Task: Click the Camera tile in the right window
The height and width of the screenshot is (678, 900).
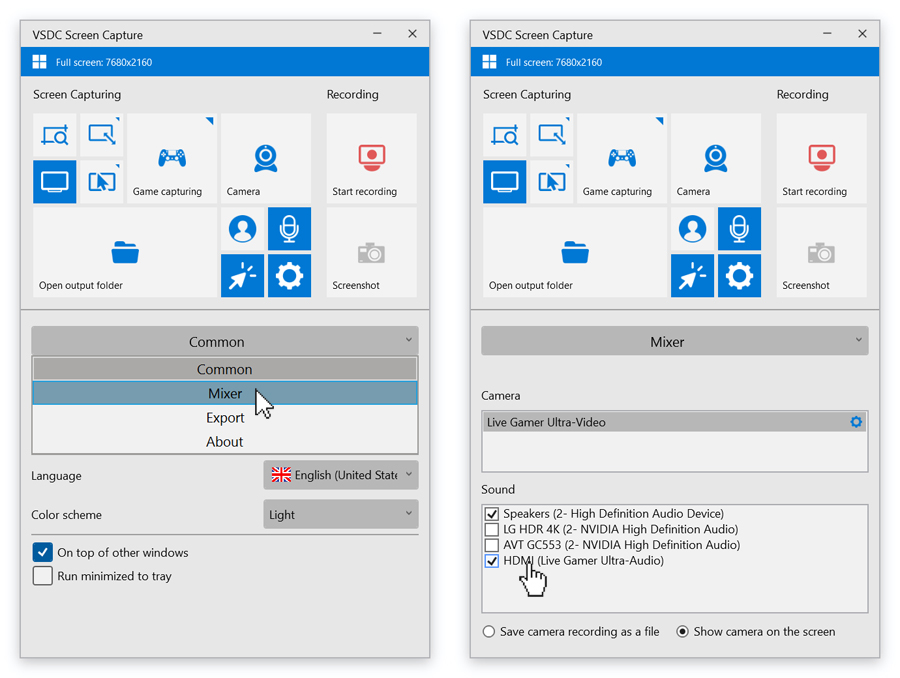Action: click(715, 159)
